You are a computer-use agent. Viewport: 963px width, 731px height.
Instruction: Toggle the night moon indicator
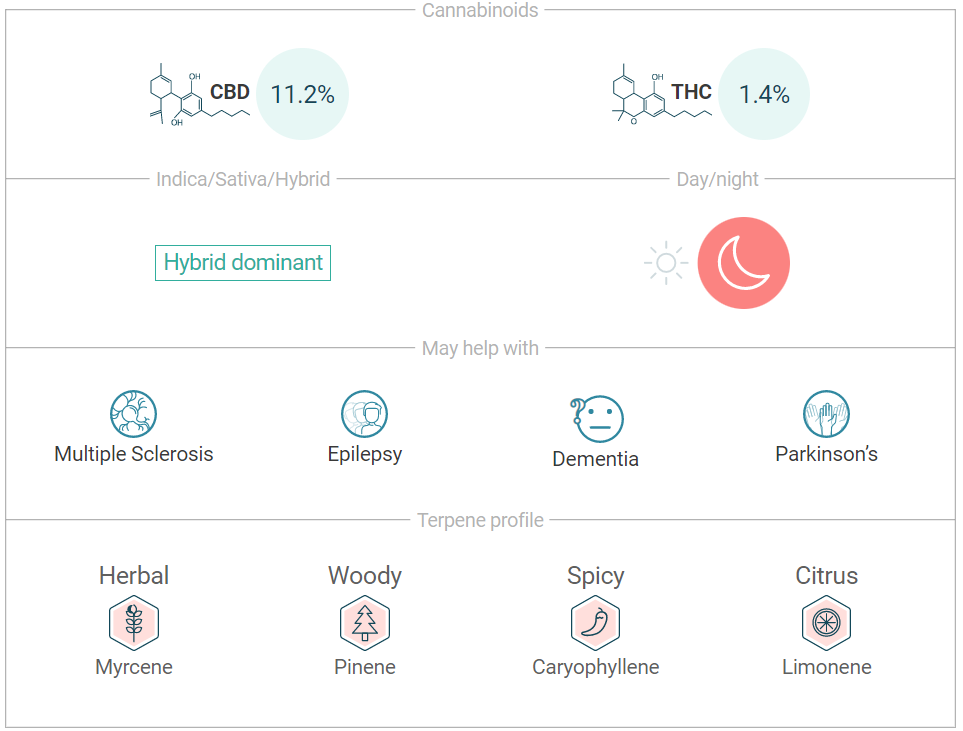(743, 262)
